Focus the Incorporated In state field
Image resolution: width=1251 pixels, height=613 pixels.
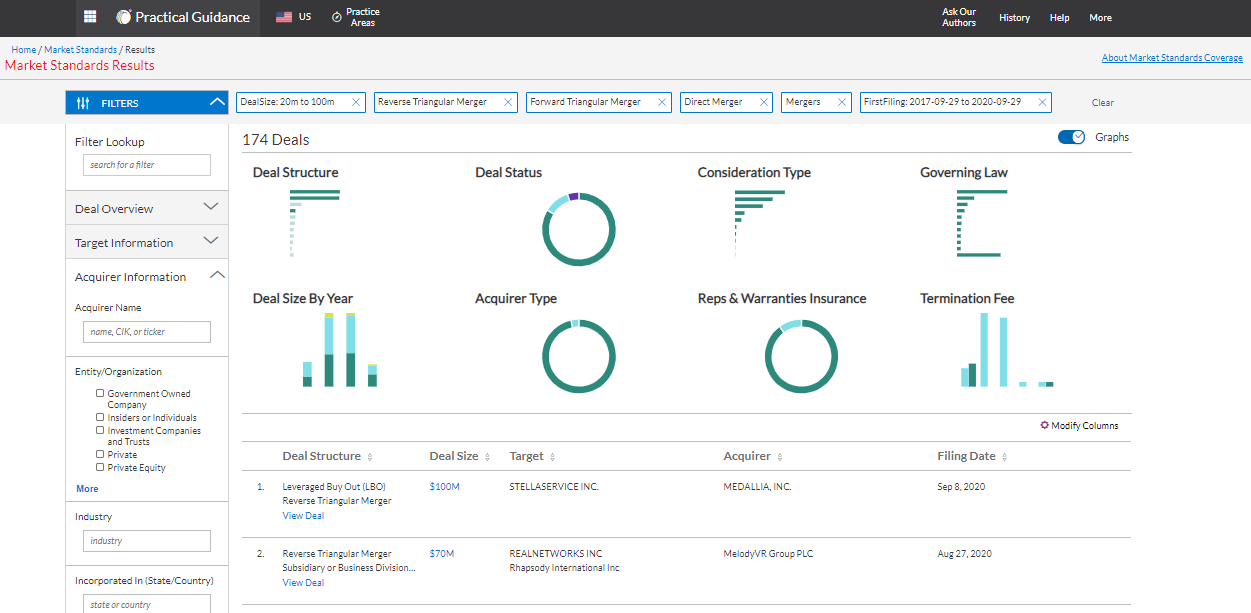click(x=147, y=604)
